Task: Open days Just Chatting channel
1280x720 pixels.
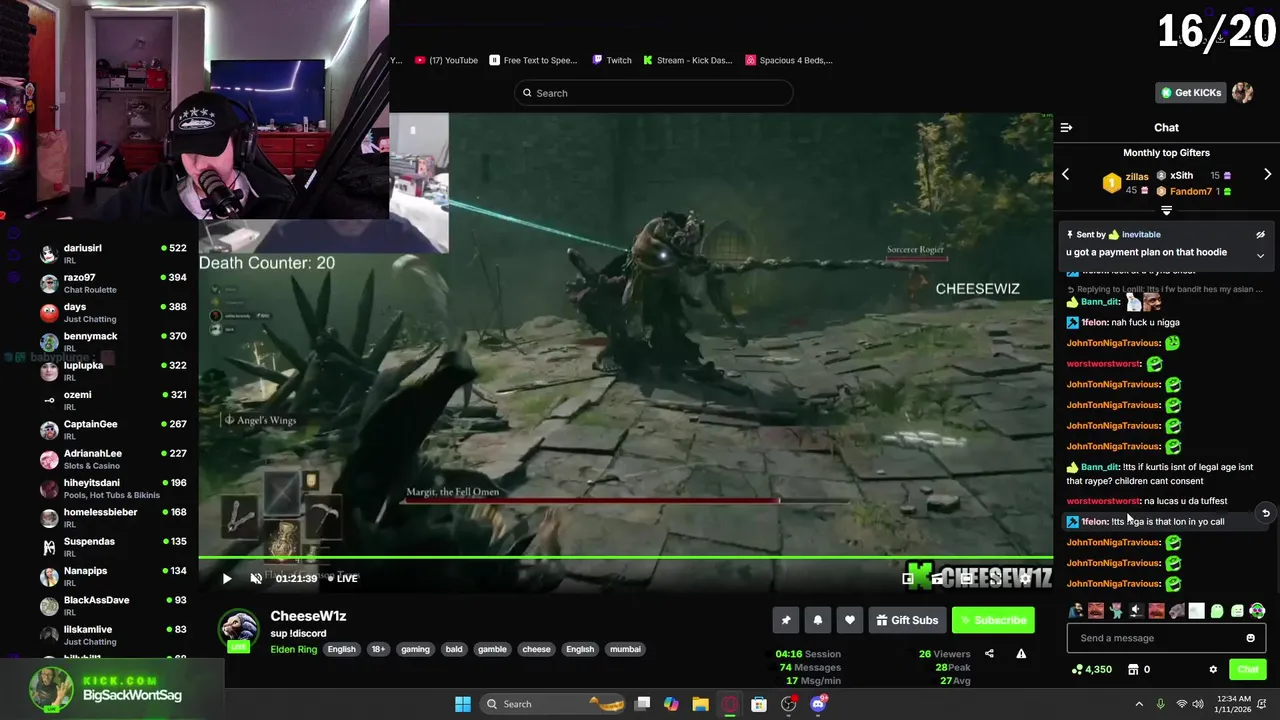Action: 113,312
